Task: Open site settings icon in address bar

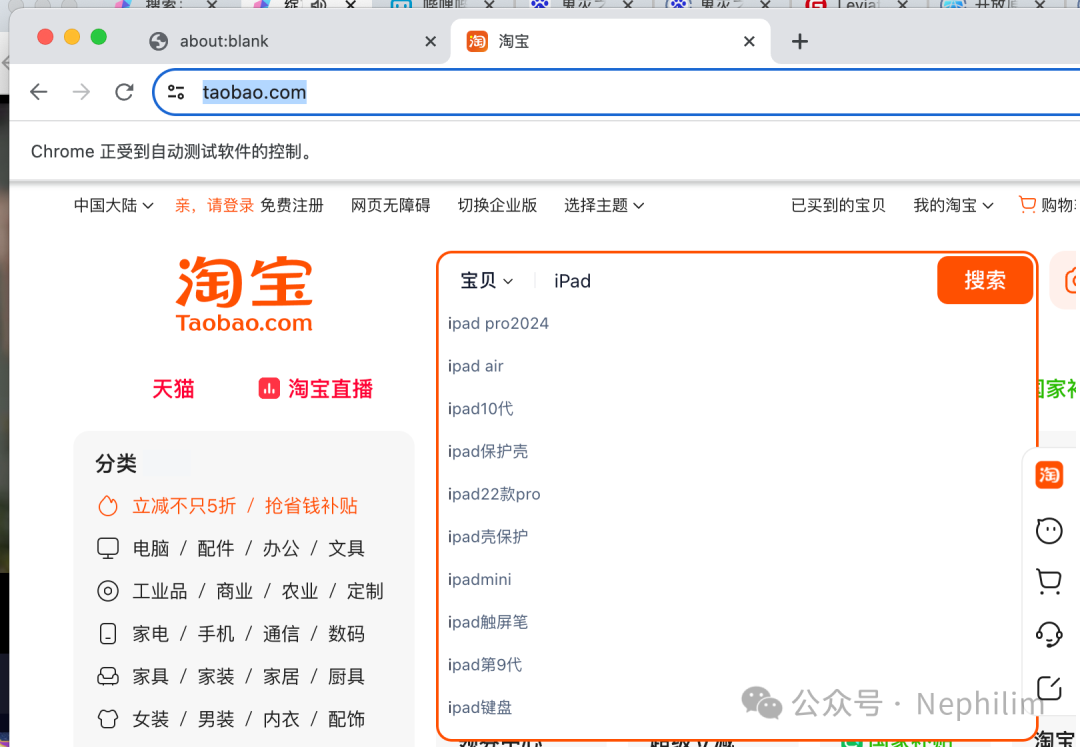Action: pos(176,92)
